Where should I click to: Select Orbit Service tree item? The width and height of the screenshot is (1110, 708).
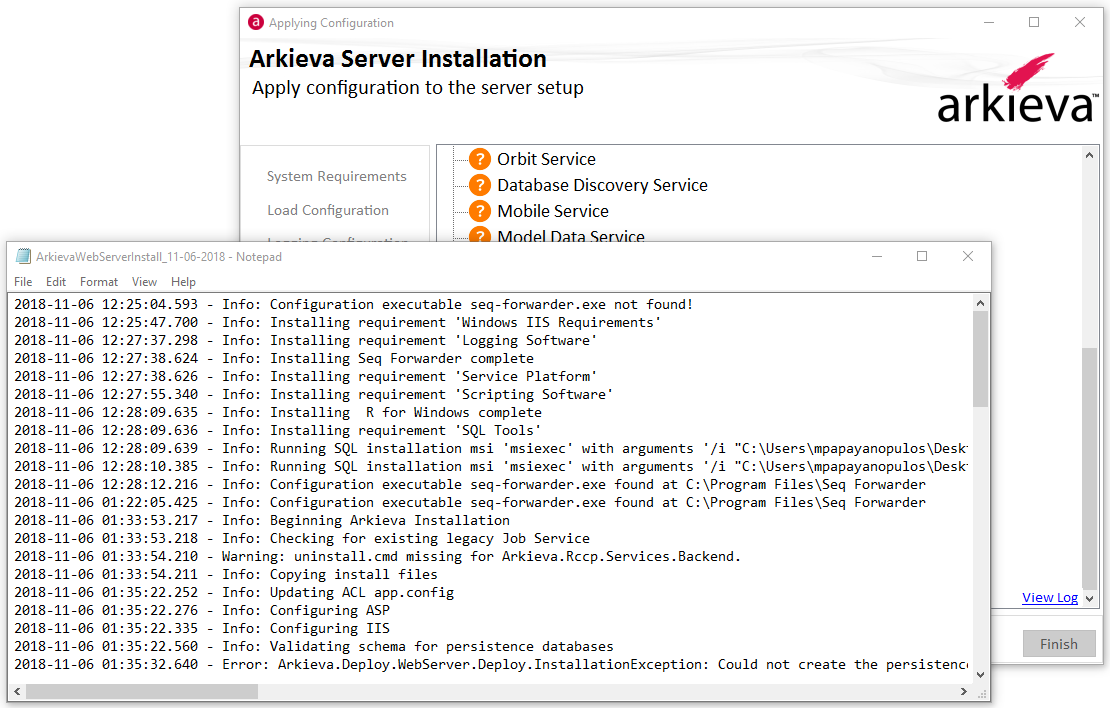[x=547, y=159]
